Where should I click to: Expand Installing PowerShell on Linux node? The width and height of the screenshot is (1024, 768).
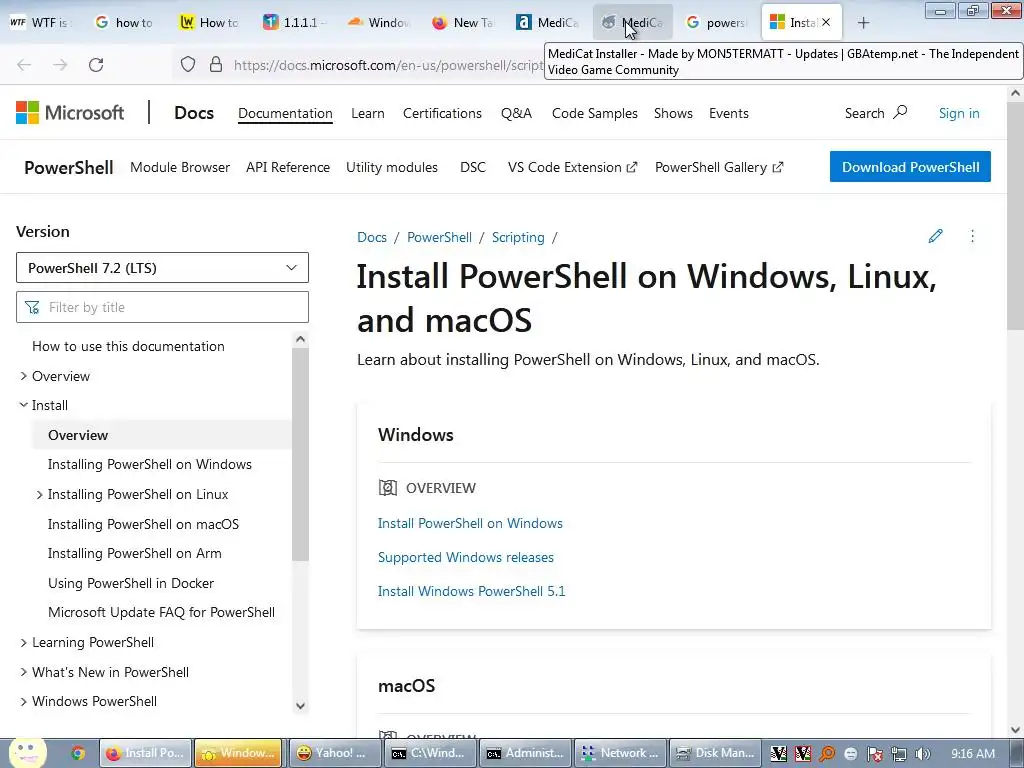pos(39,494)
